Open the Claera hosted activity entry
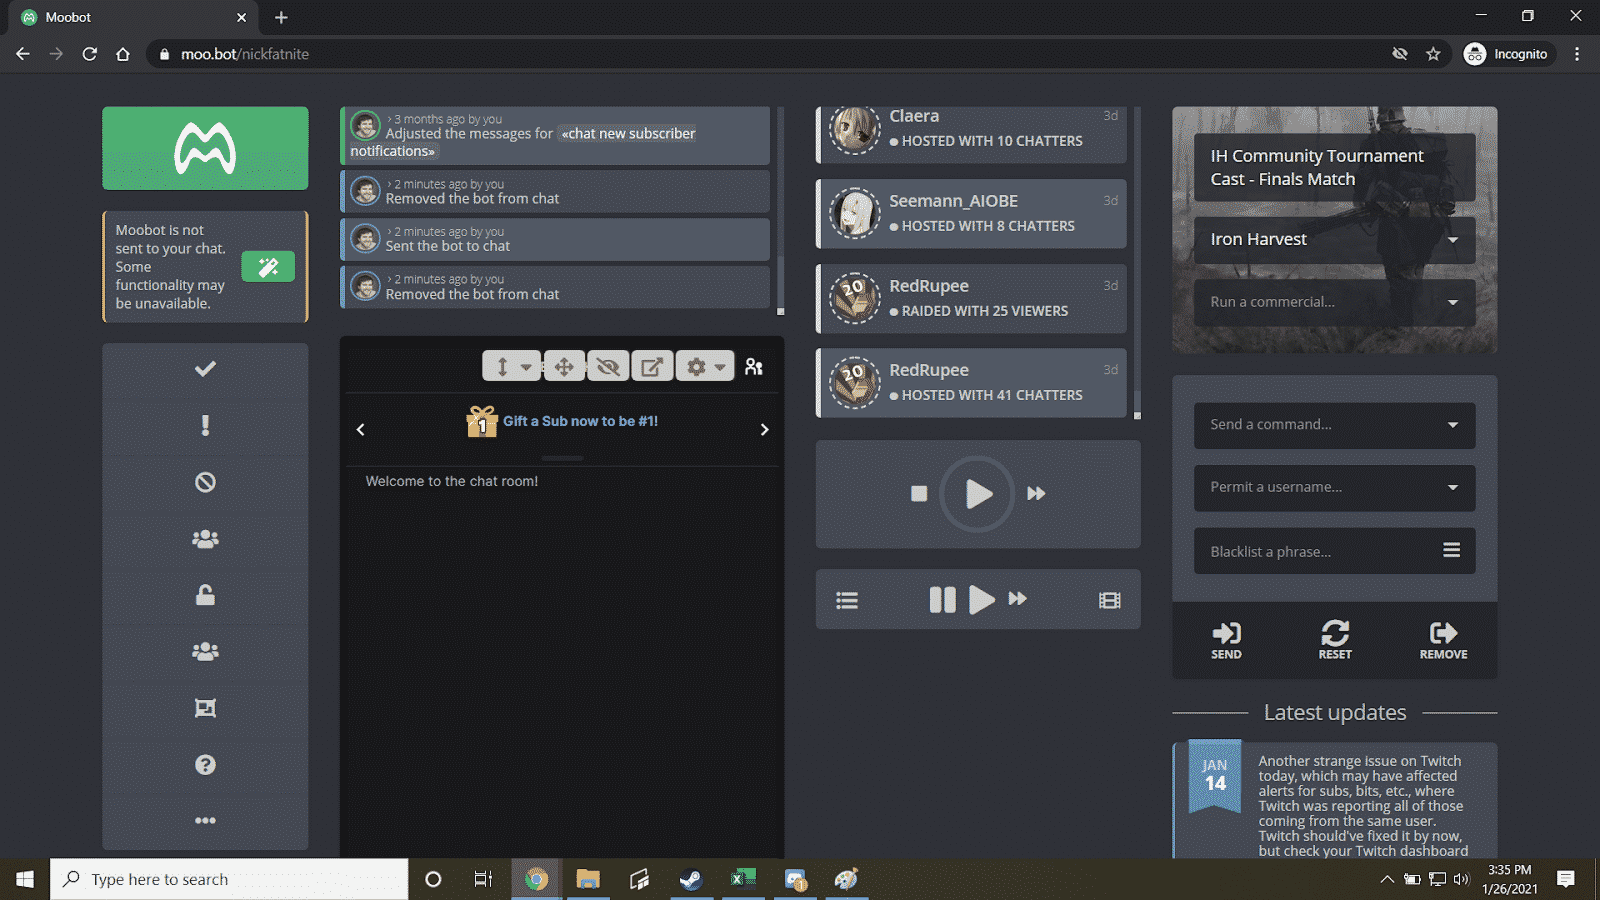Screen dimensions: 1600x900 [972, 134]
